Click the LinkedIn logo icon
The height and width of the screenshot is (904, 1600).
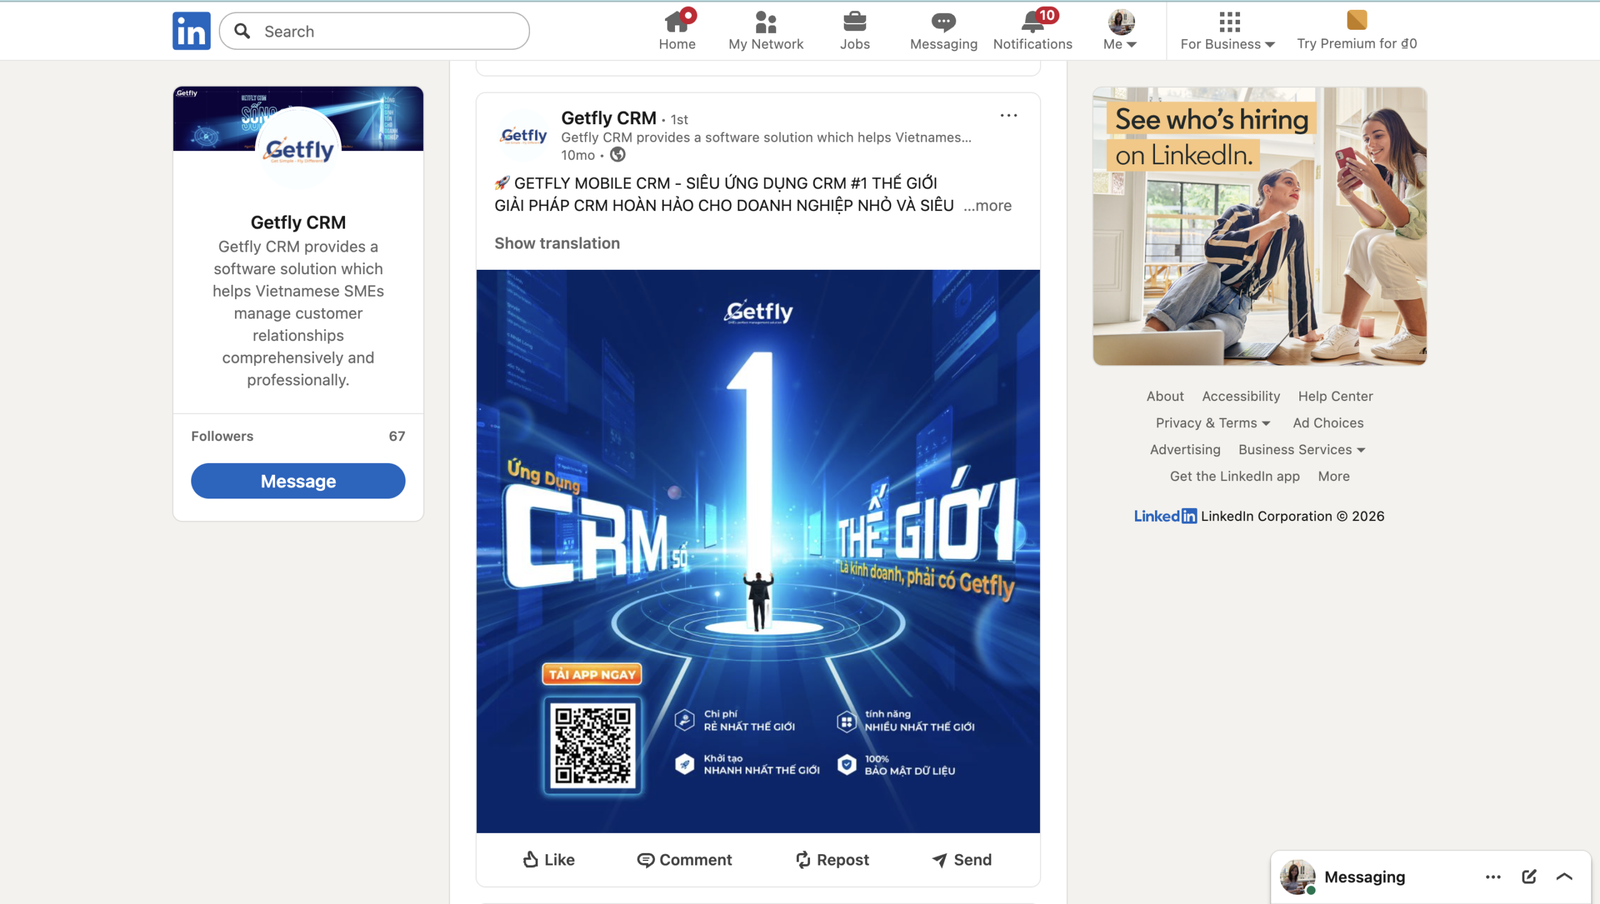tap(191, 31)
